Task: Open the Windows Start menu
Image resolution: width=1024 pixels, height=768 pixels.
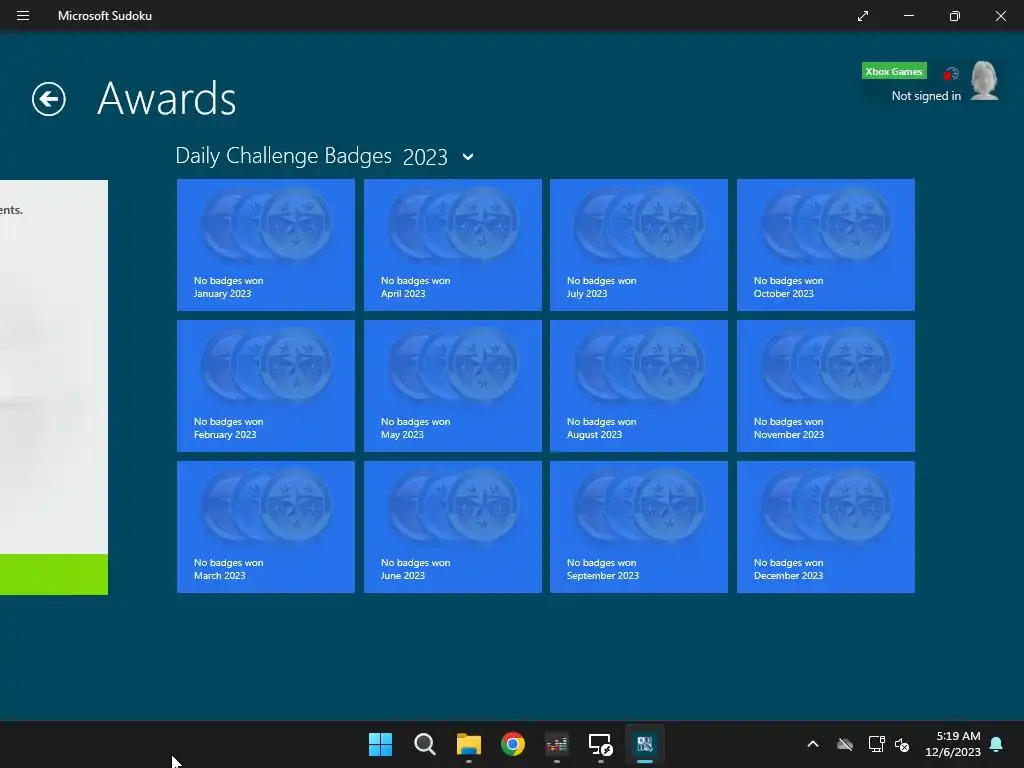Action: pyautogui.click(x=380, y=744)
